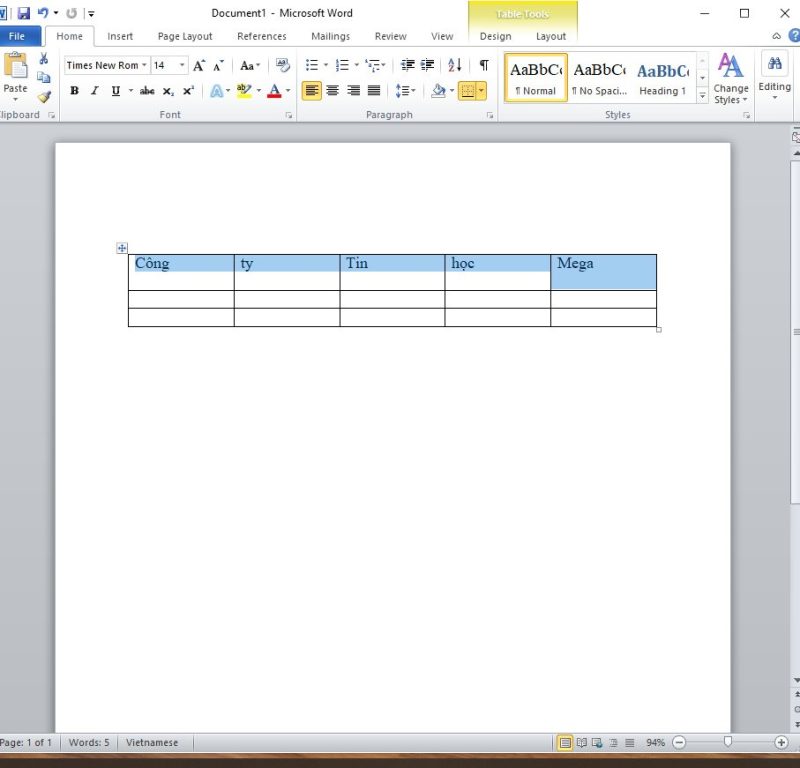Align text right

tap(354, 91)
